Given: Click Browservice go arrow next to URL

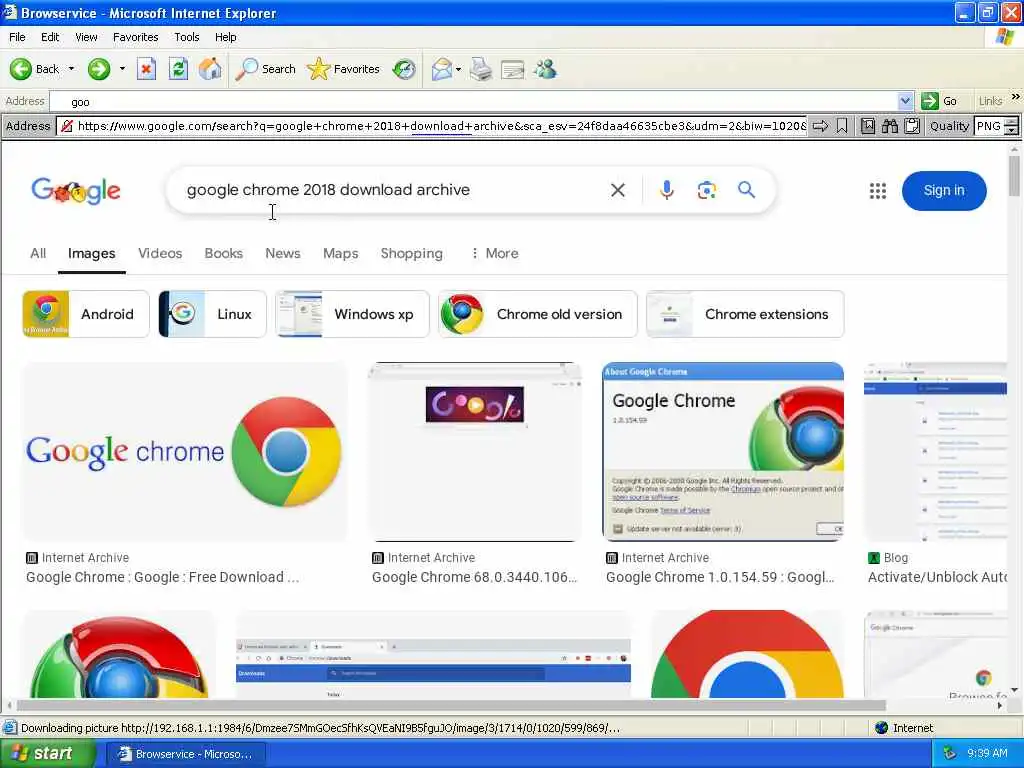Looking at the screenshot, I should click(820, 126).
